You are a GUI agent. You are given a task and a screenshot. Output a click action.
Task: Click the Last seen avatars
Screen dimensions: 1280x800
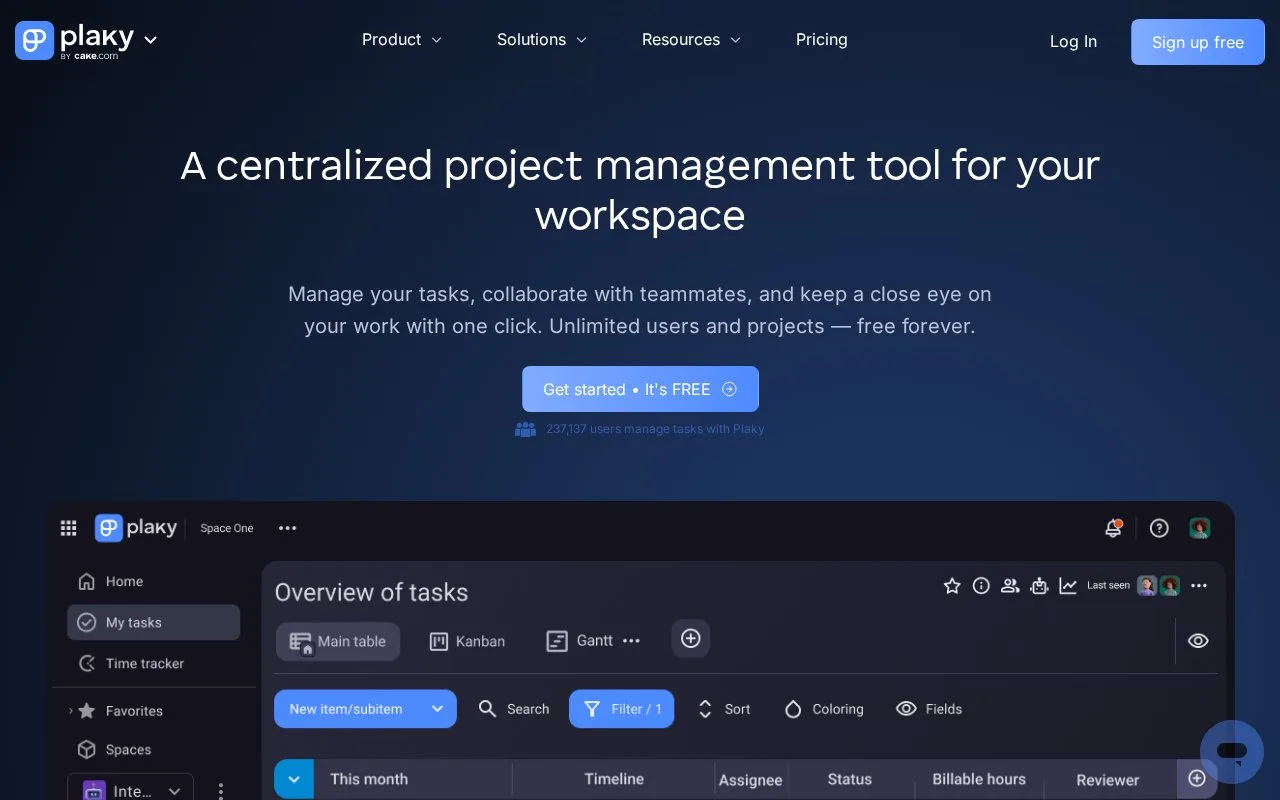click(1158, 586)
